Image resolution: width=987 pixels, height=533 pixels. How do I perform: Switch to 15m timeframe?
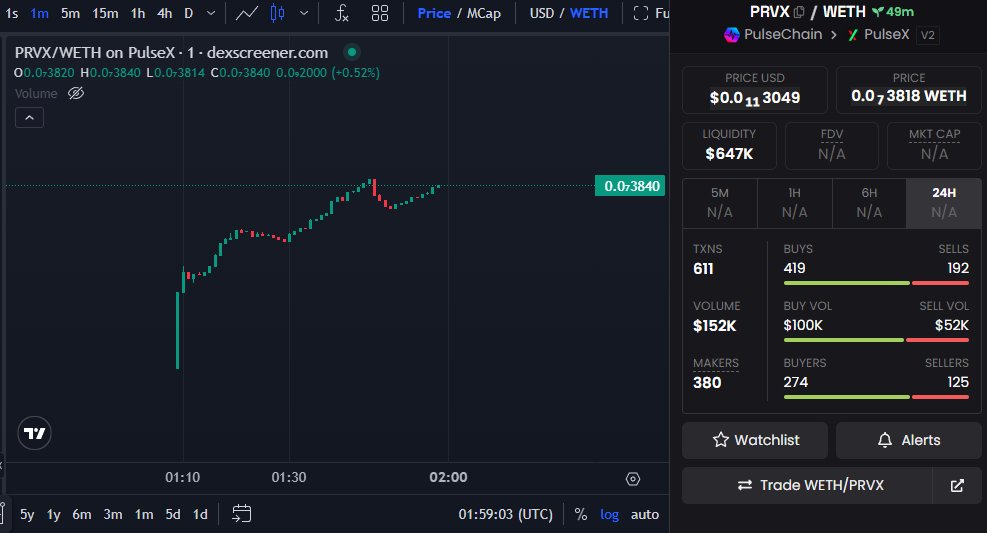105,13
